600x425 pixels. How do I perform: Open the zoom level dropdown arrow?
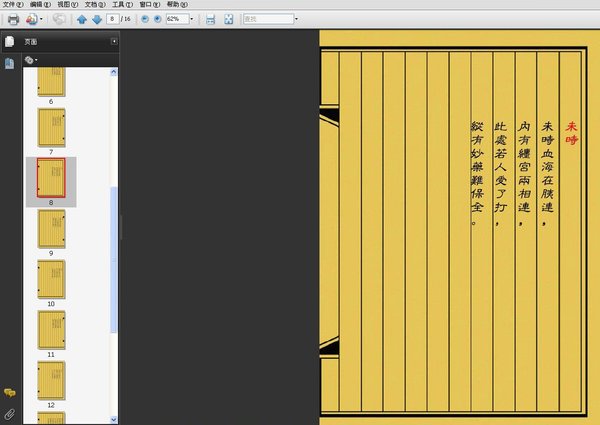point(192,19)
